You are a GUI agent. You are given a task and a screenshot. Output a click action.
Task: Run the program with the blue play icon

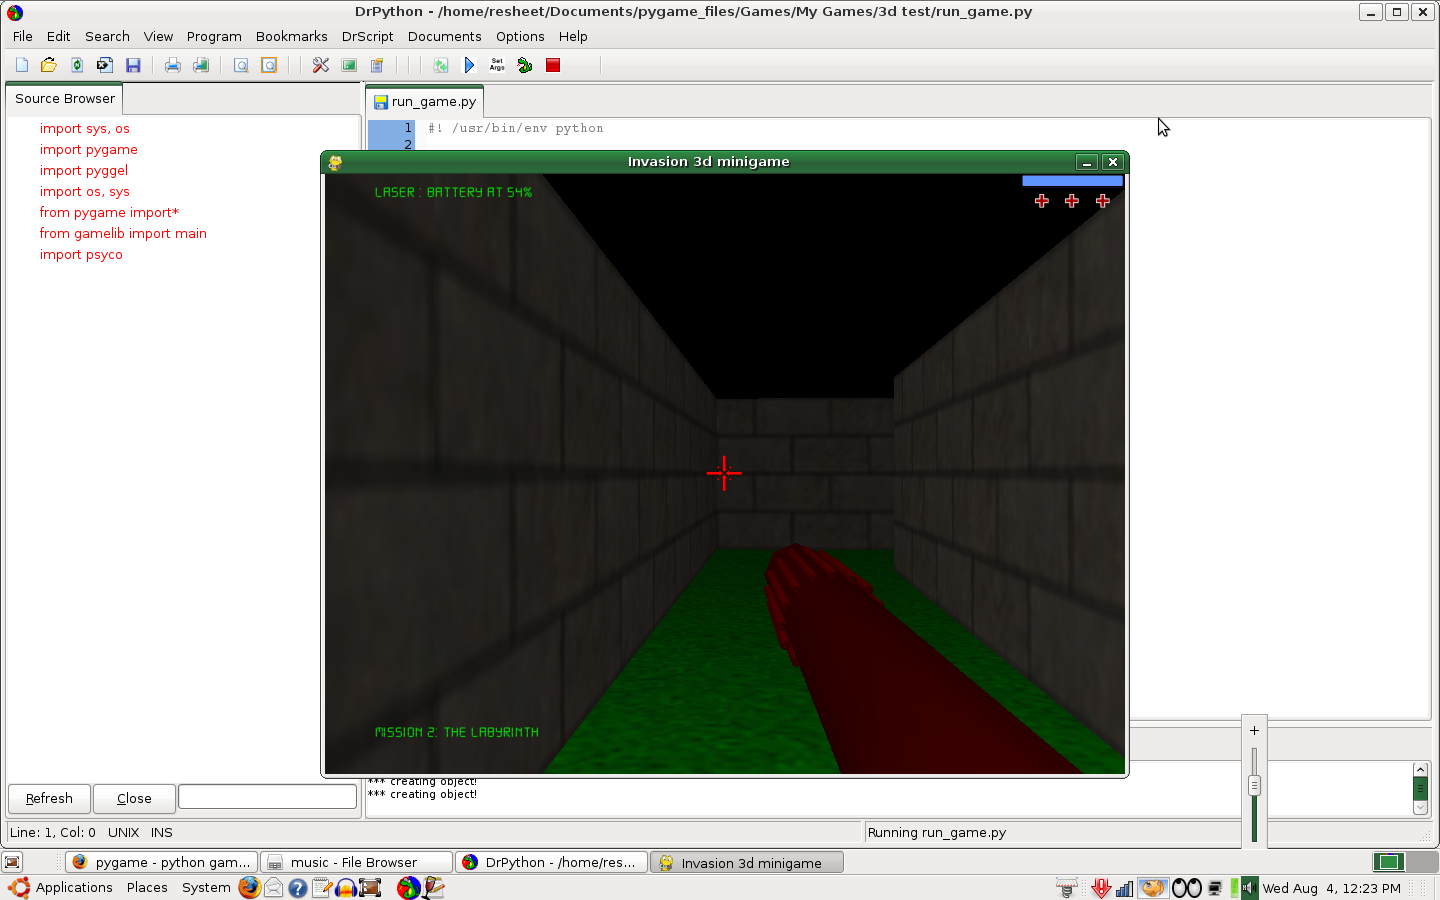(x=469, y=65)
